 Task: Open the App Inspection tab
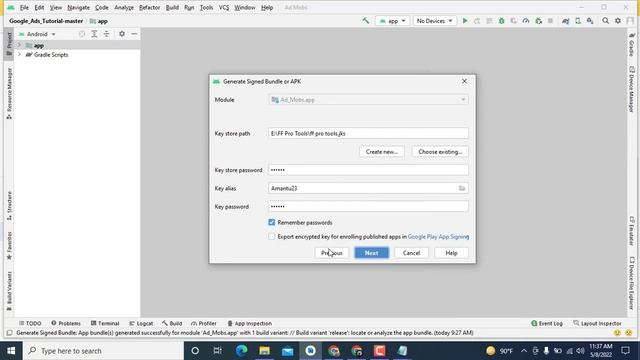point(249,323)
